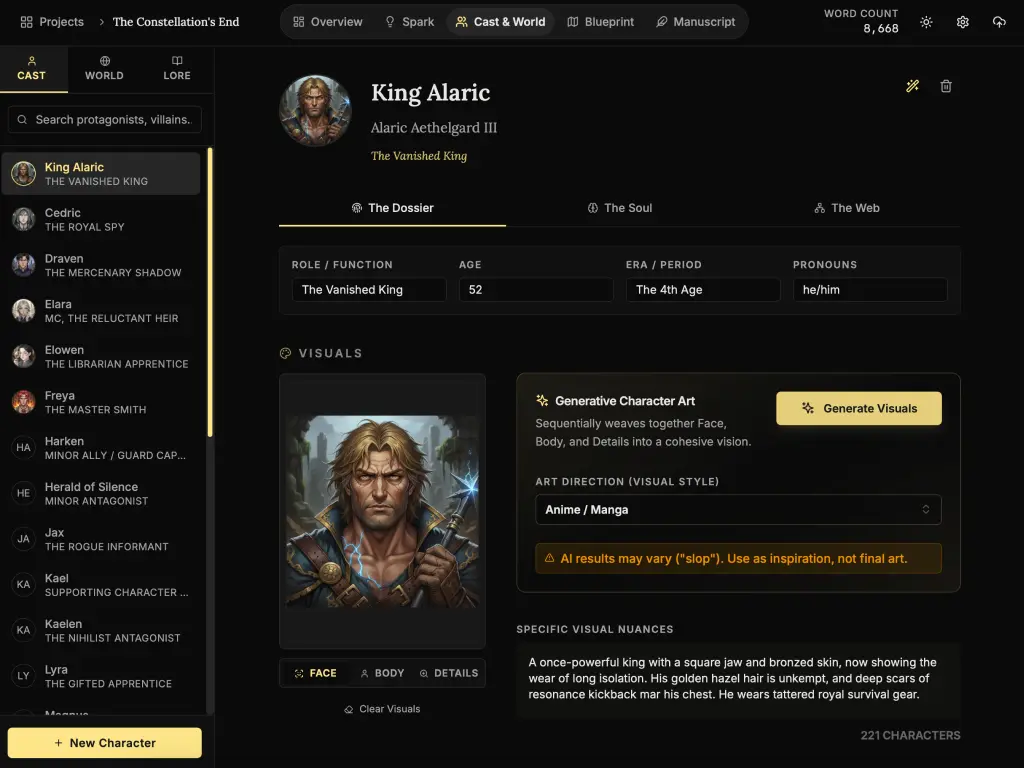Click the AGE input field
Image resolution: width=1024 pixels, height=768 pixels.
point(536,289)
